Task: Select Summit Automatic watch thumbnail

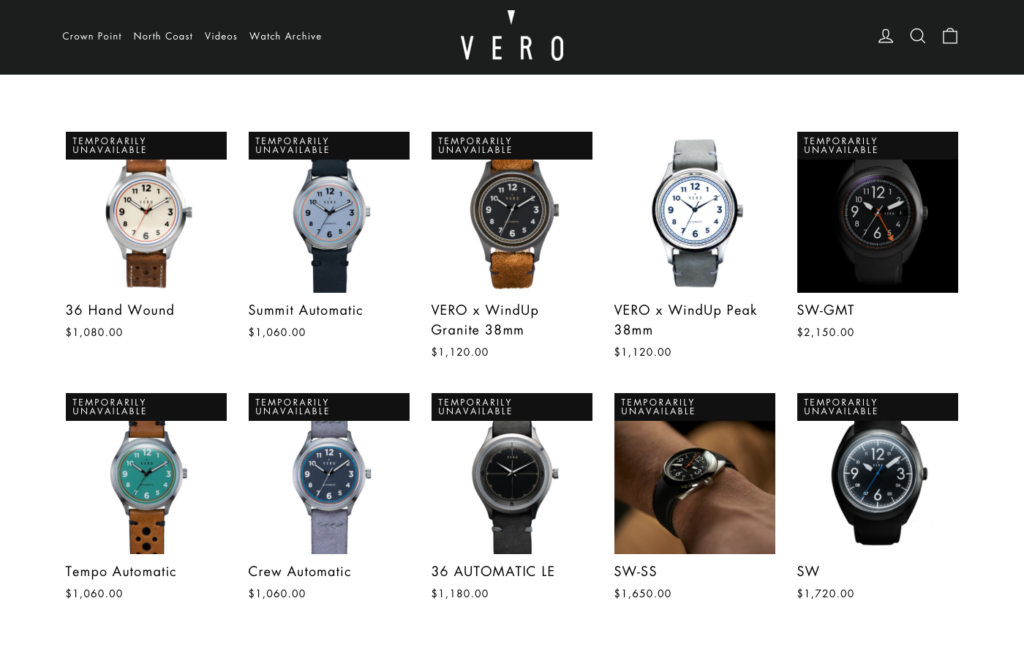Action: coord(329,212)
